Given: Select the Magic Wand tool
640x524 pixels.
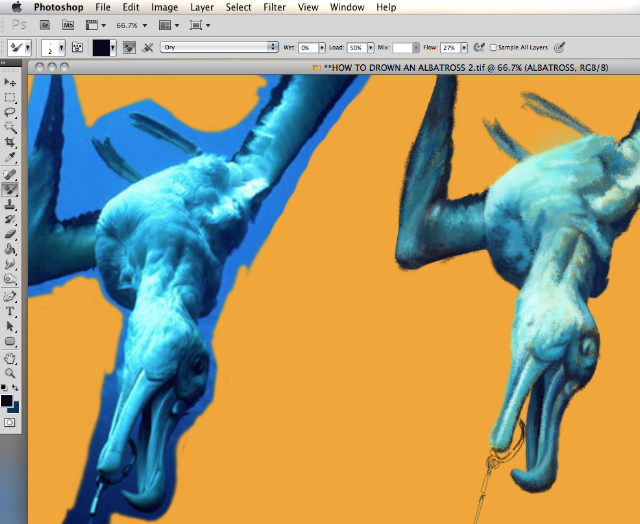Looking at the screenshot, I should pos(10,127).
